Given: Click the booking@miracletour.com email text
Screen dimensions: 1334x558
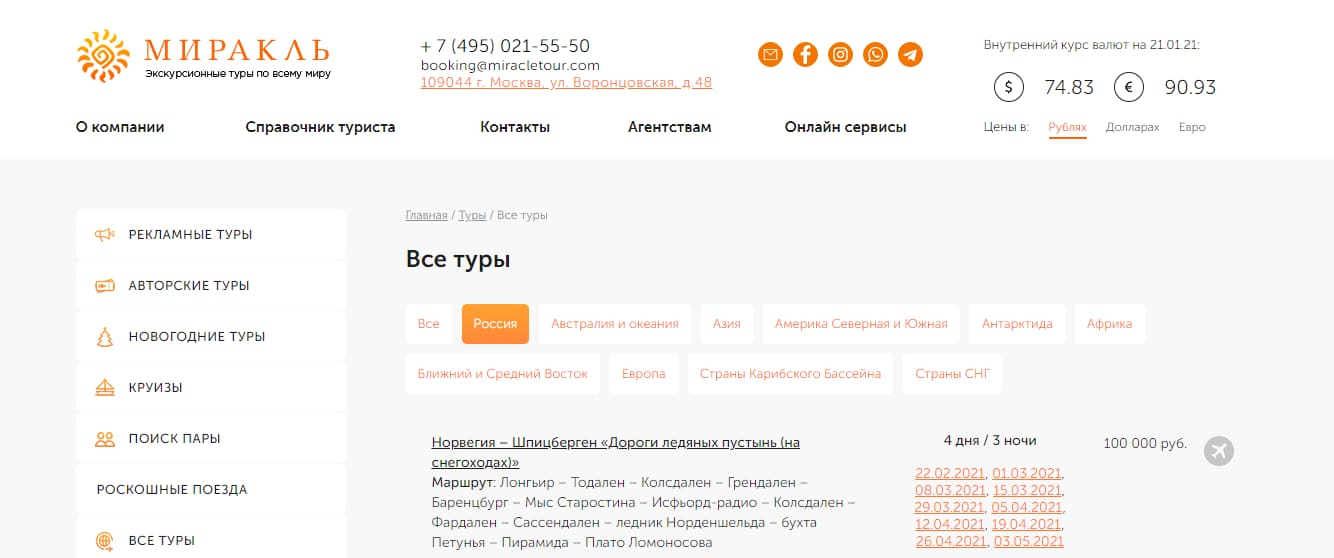Looking at the screenshot, I should coord(510,65).
